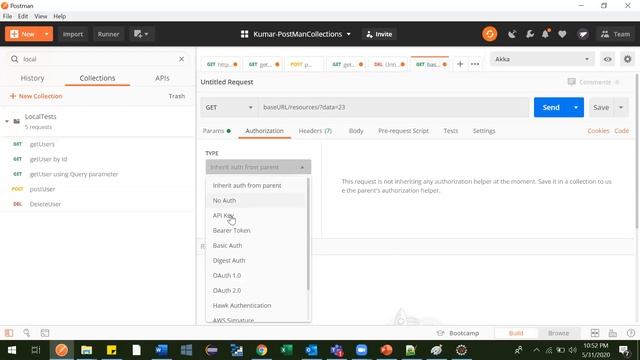The image size is (640, 360).
Task: Open keyboard shortcuts icon
Action: pyautogui.click(x=613, y=333)
